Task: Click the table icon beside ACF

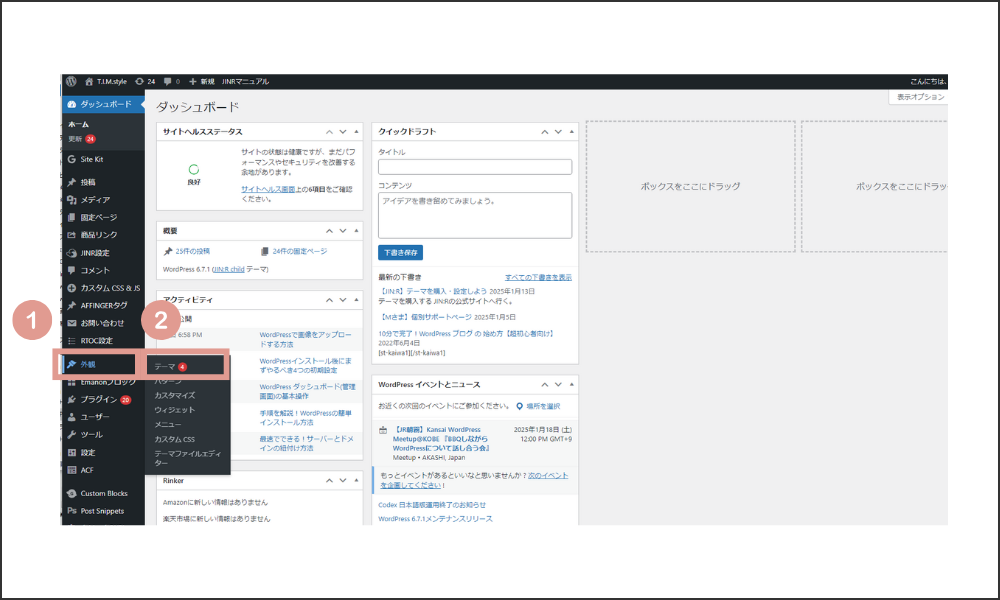Action: coord(71,471)
